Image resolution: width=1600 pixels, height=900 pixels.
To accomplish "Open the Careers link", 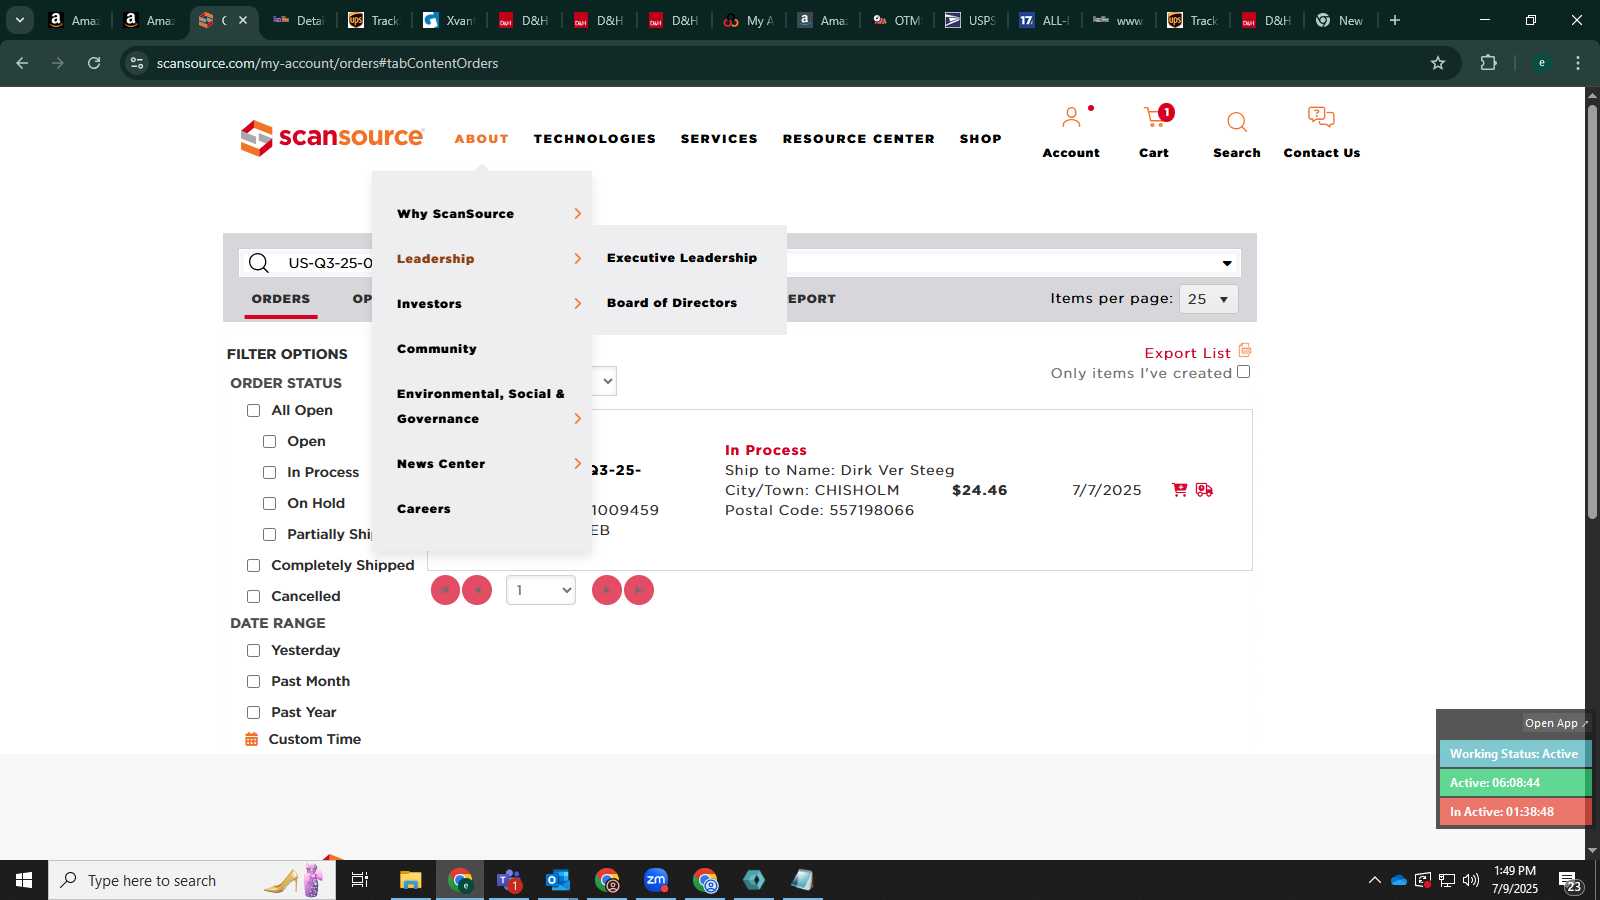I will pyautogui.click(x=424, y=509).
